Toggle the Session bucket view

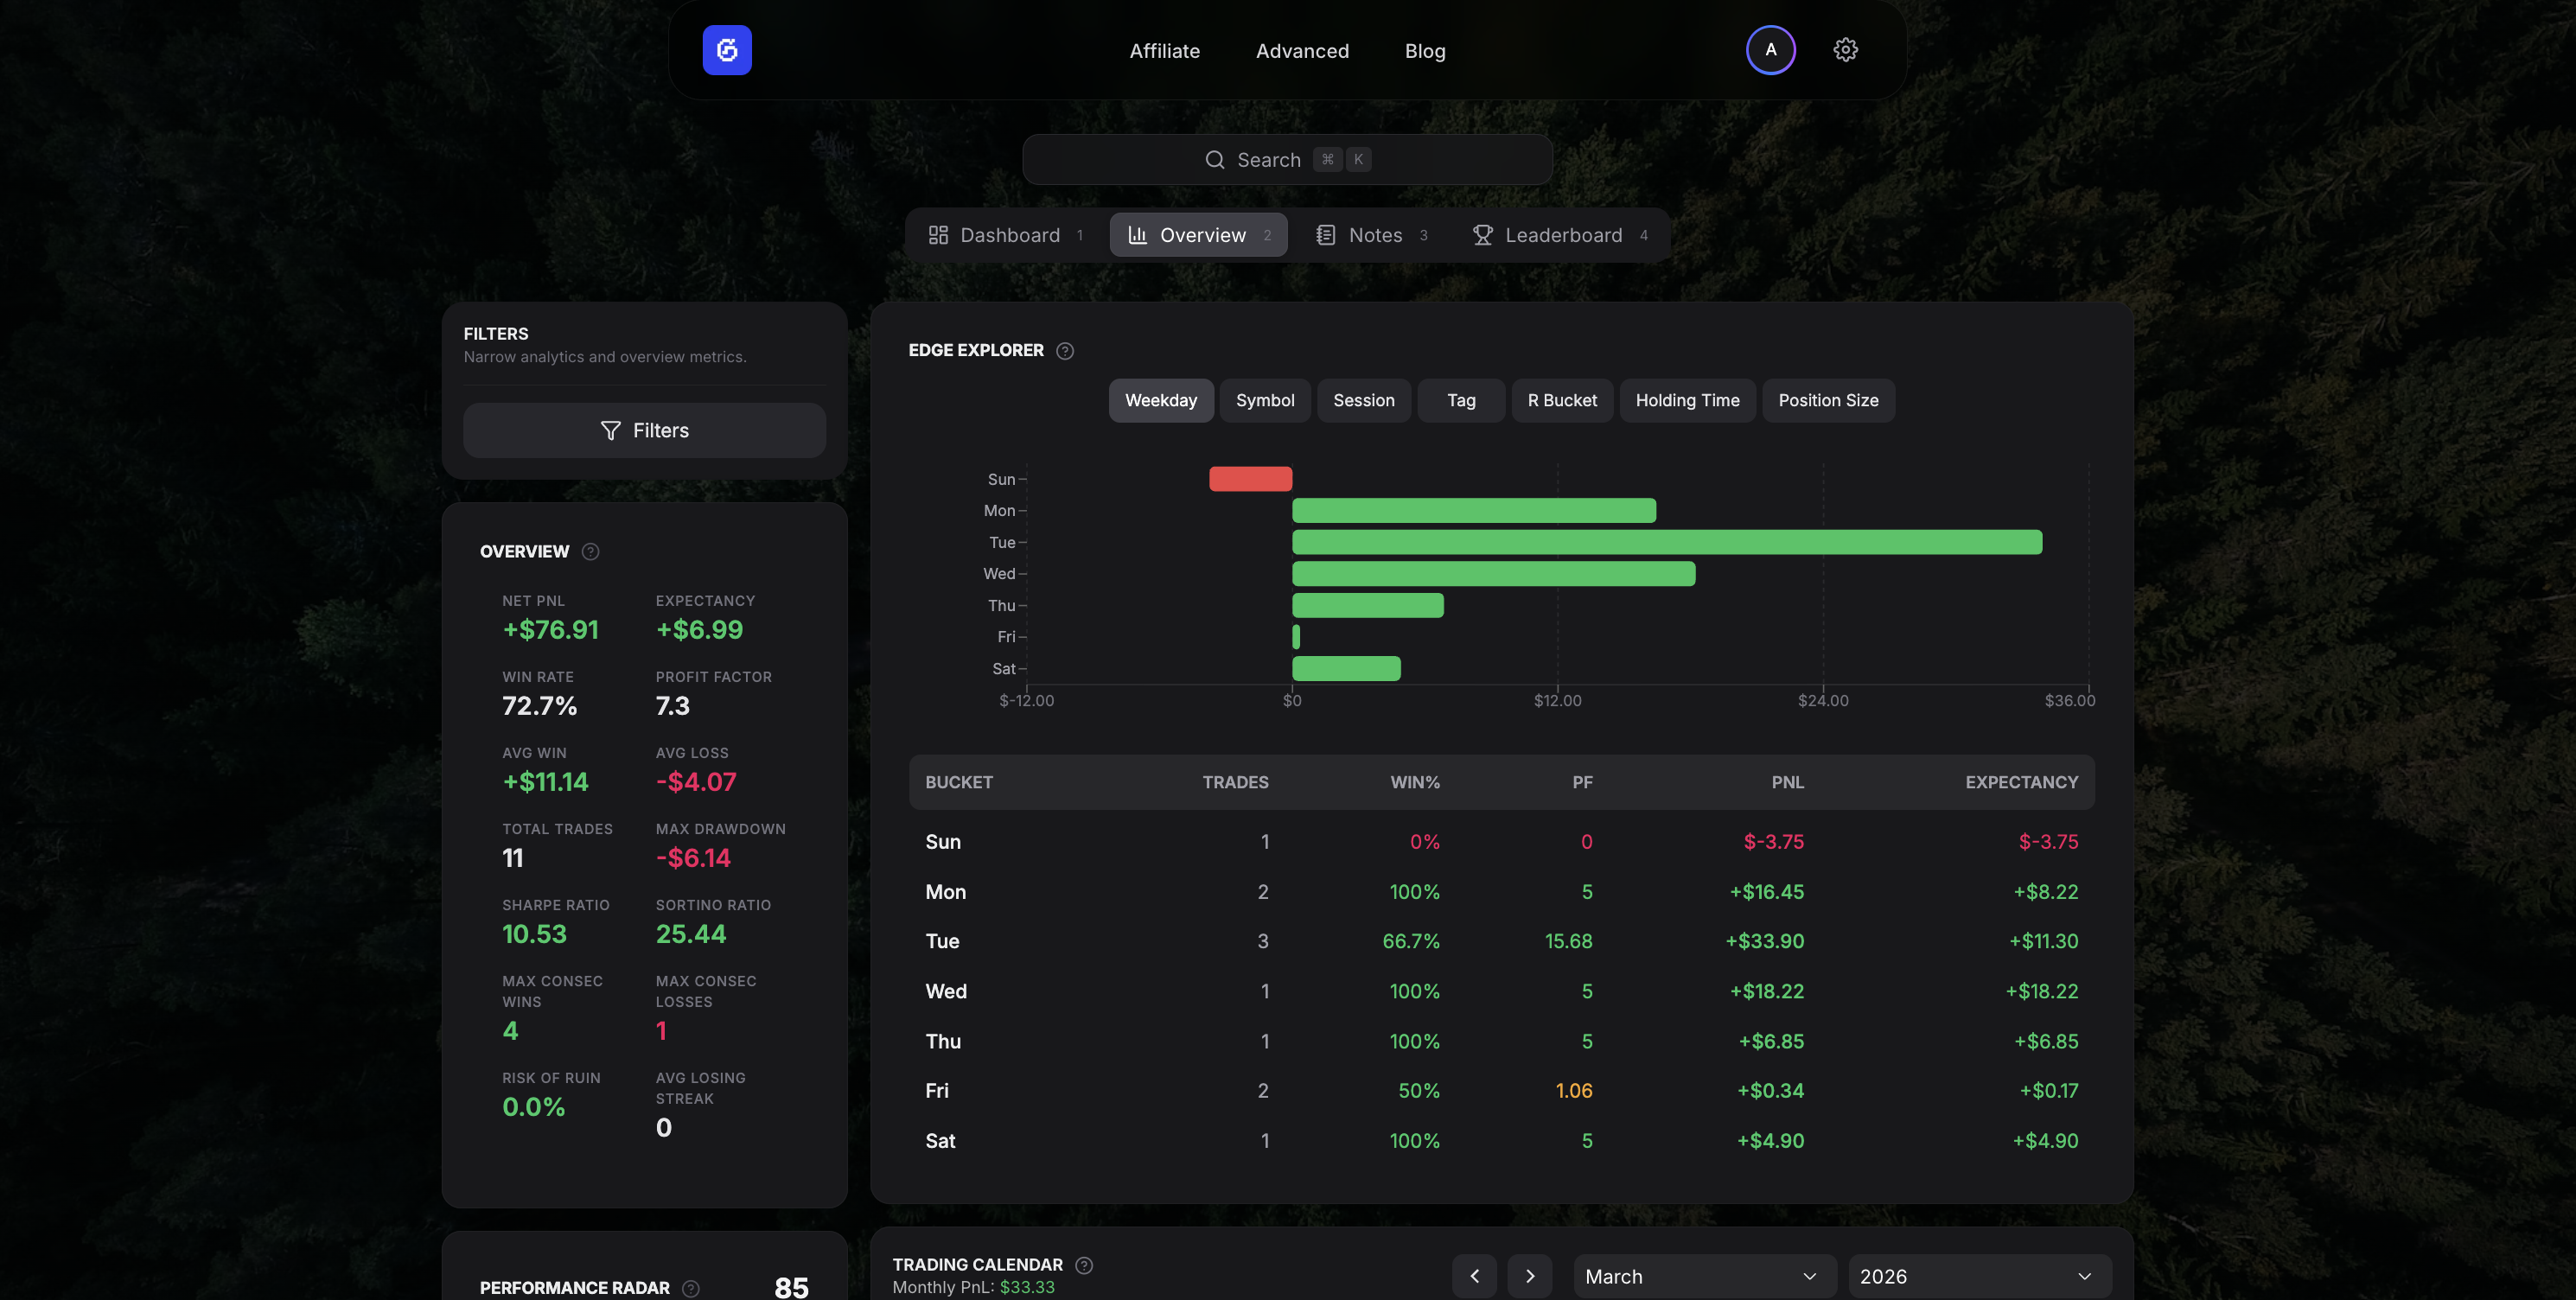1364,400
